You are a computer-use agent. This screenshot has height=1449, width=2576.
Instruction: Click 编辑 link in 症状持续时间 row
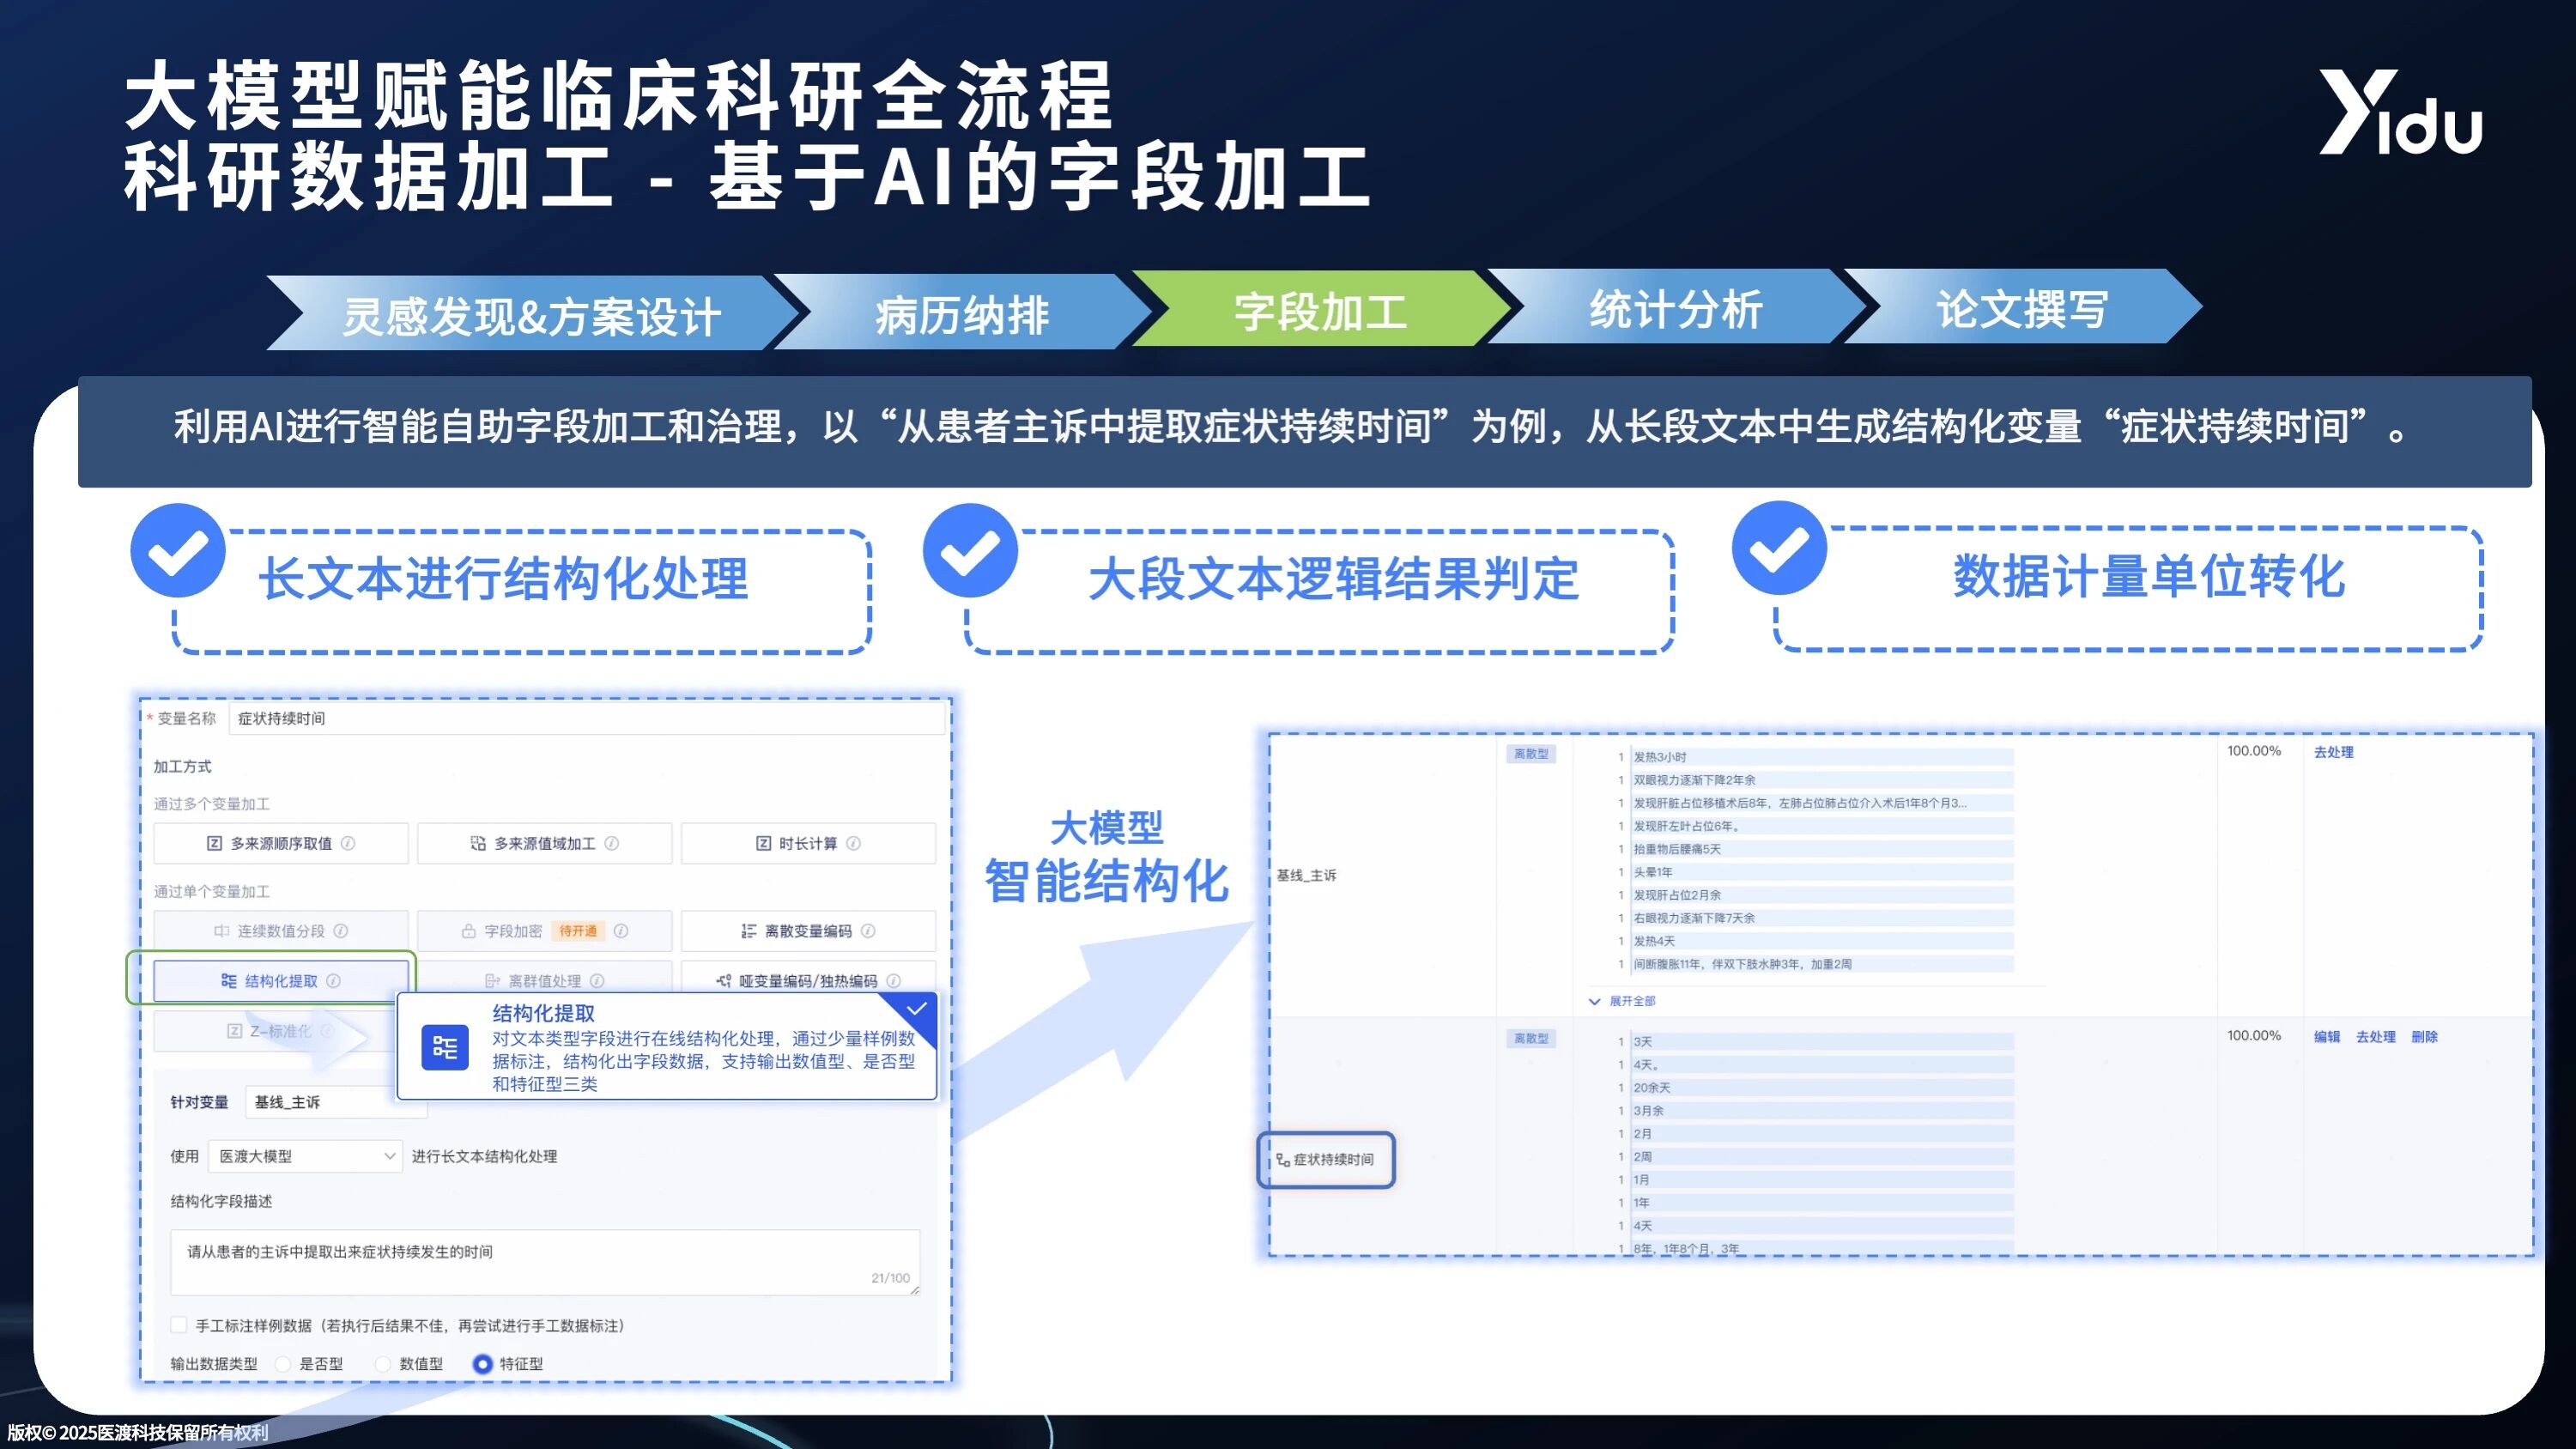click(2326, 1037)
